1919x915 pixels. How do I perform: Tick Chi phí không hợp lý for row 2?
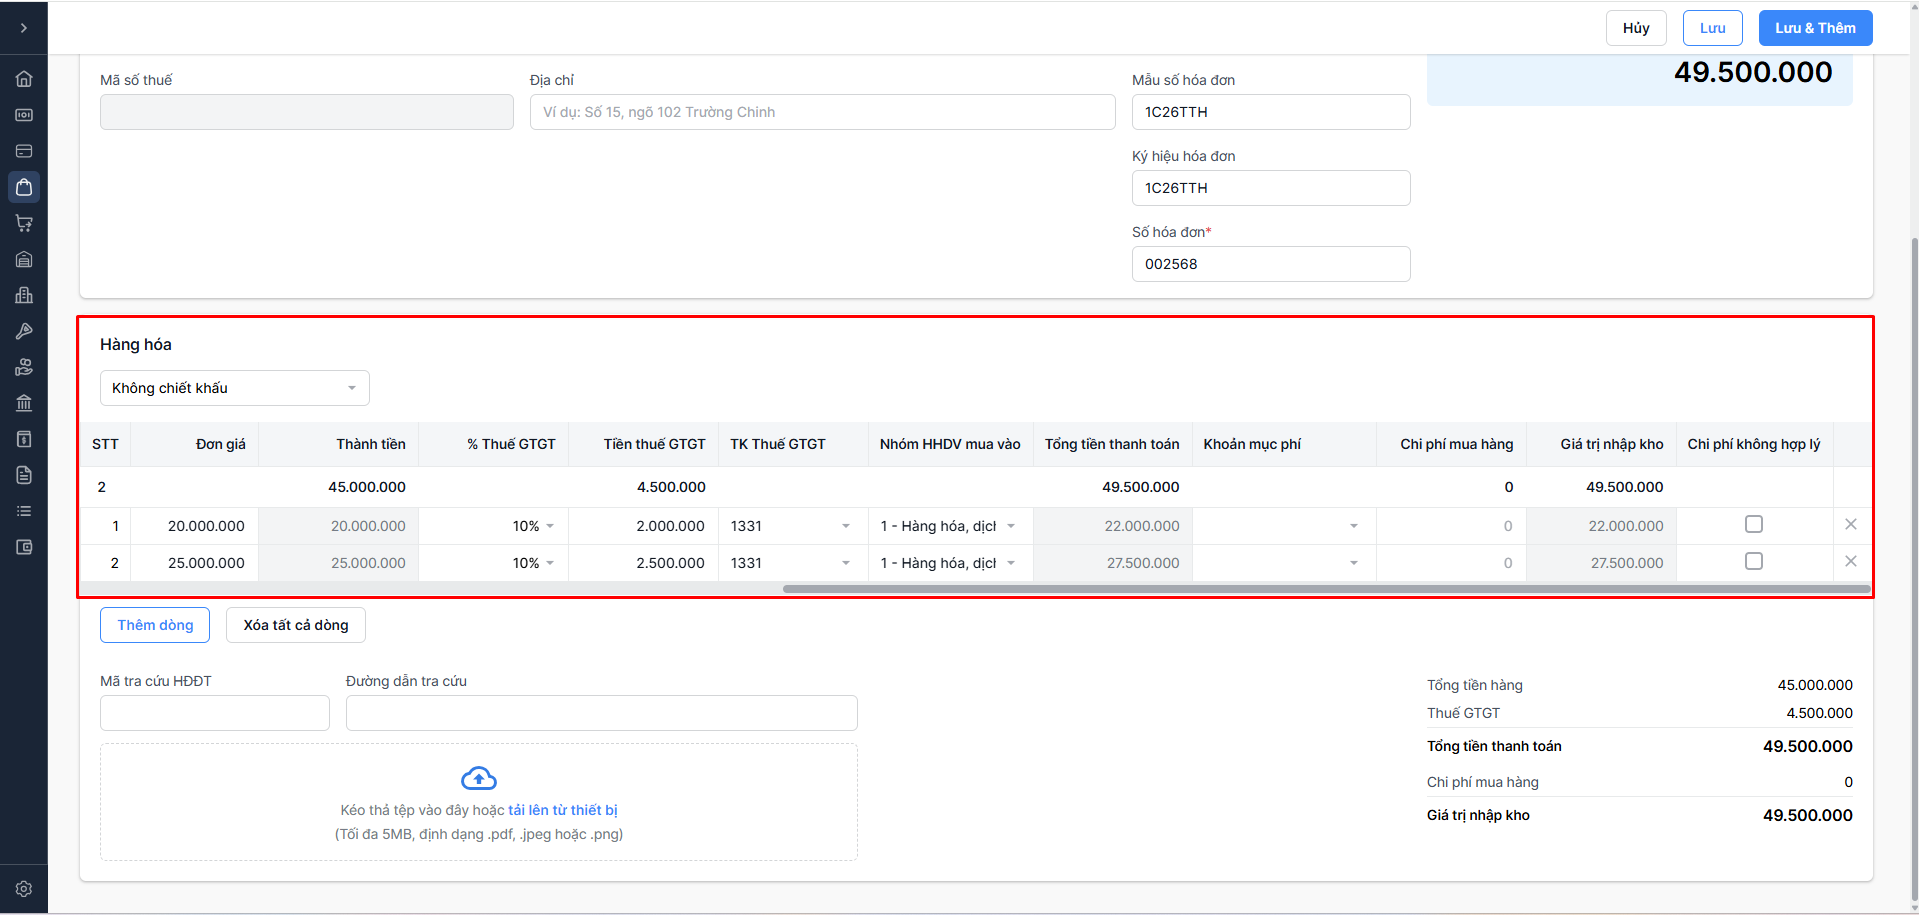pos(1753,561)
